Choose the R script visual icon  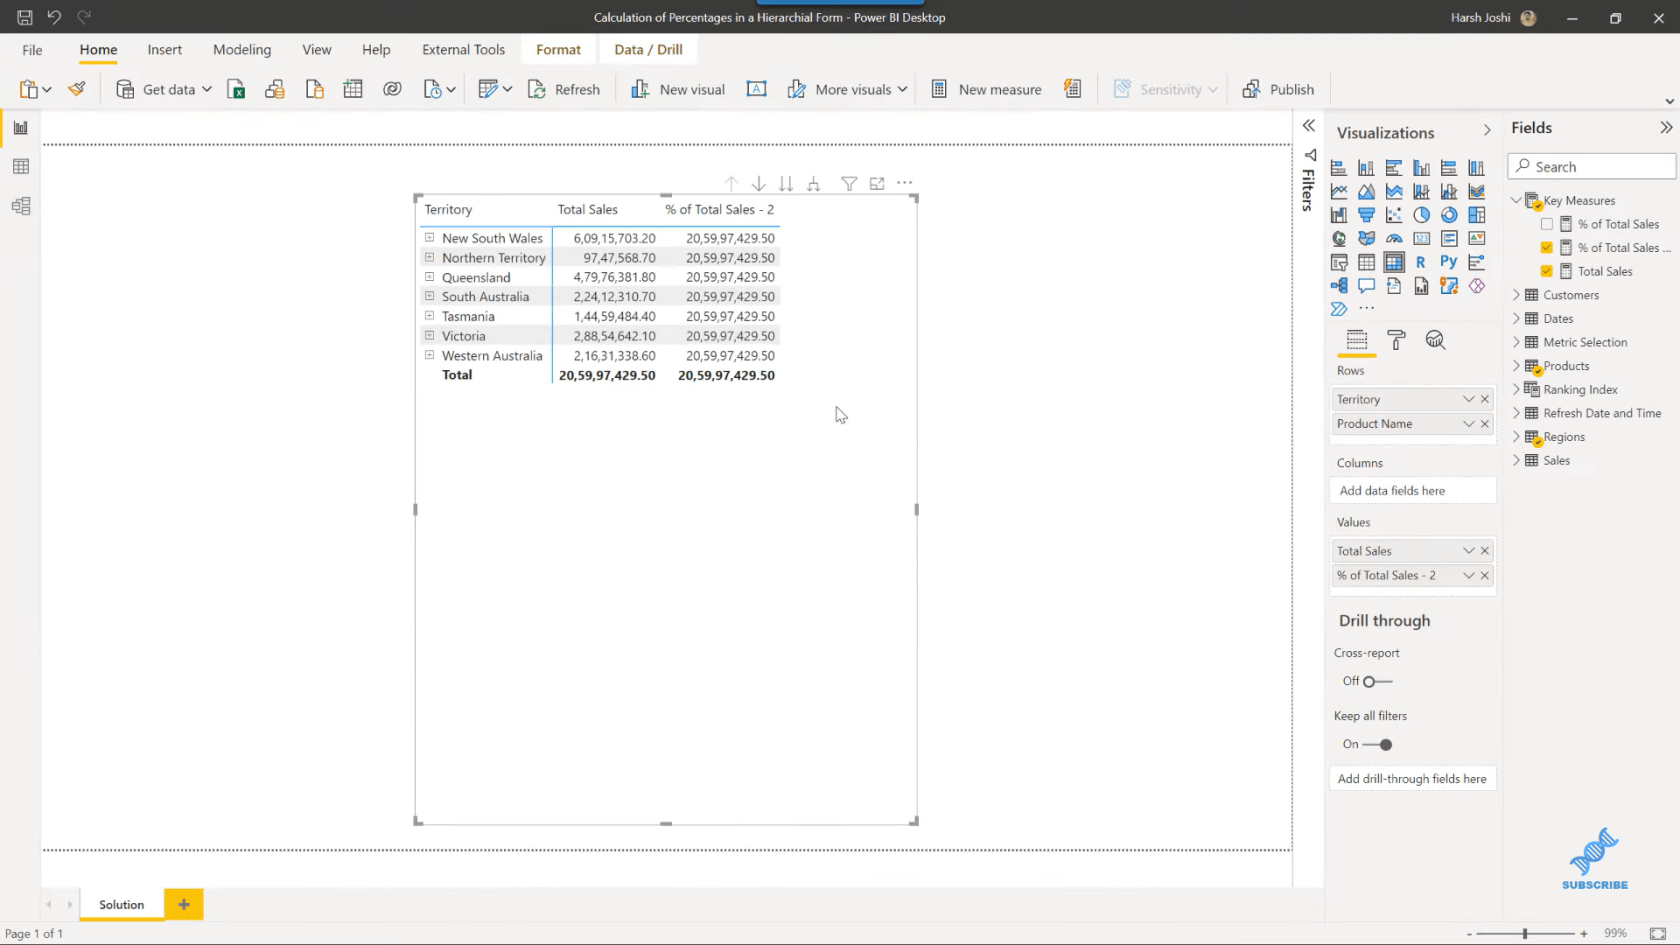[1421, 262]
